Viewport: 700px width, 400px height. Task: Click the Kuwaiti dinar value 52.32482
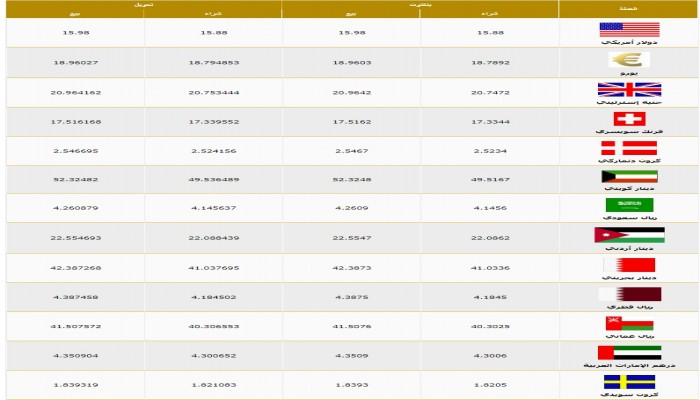point(76,179)
